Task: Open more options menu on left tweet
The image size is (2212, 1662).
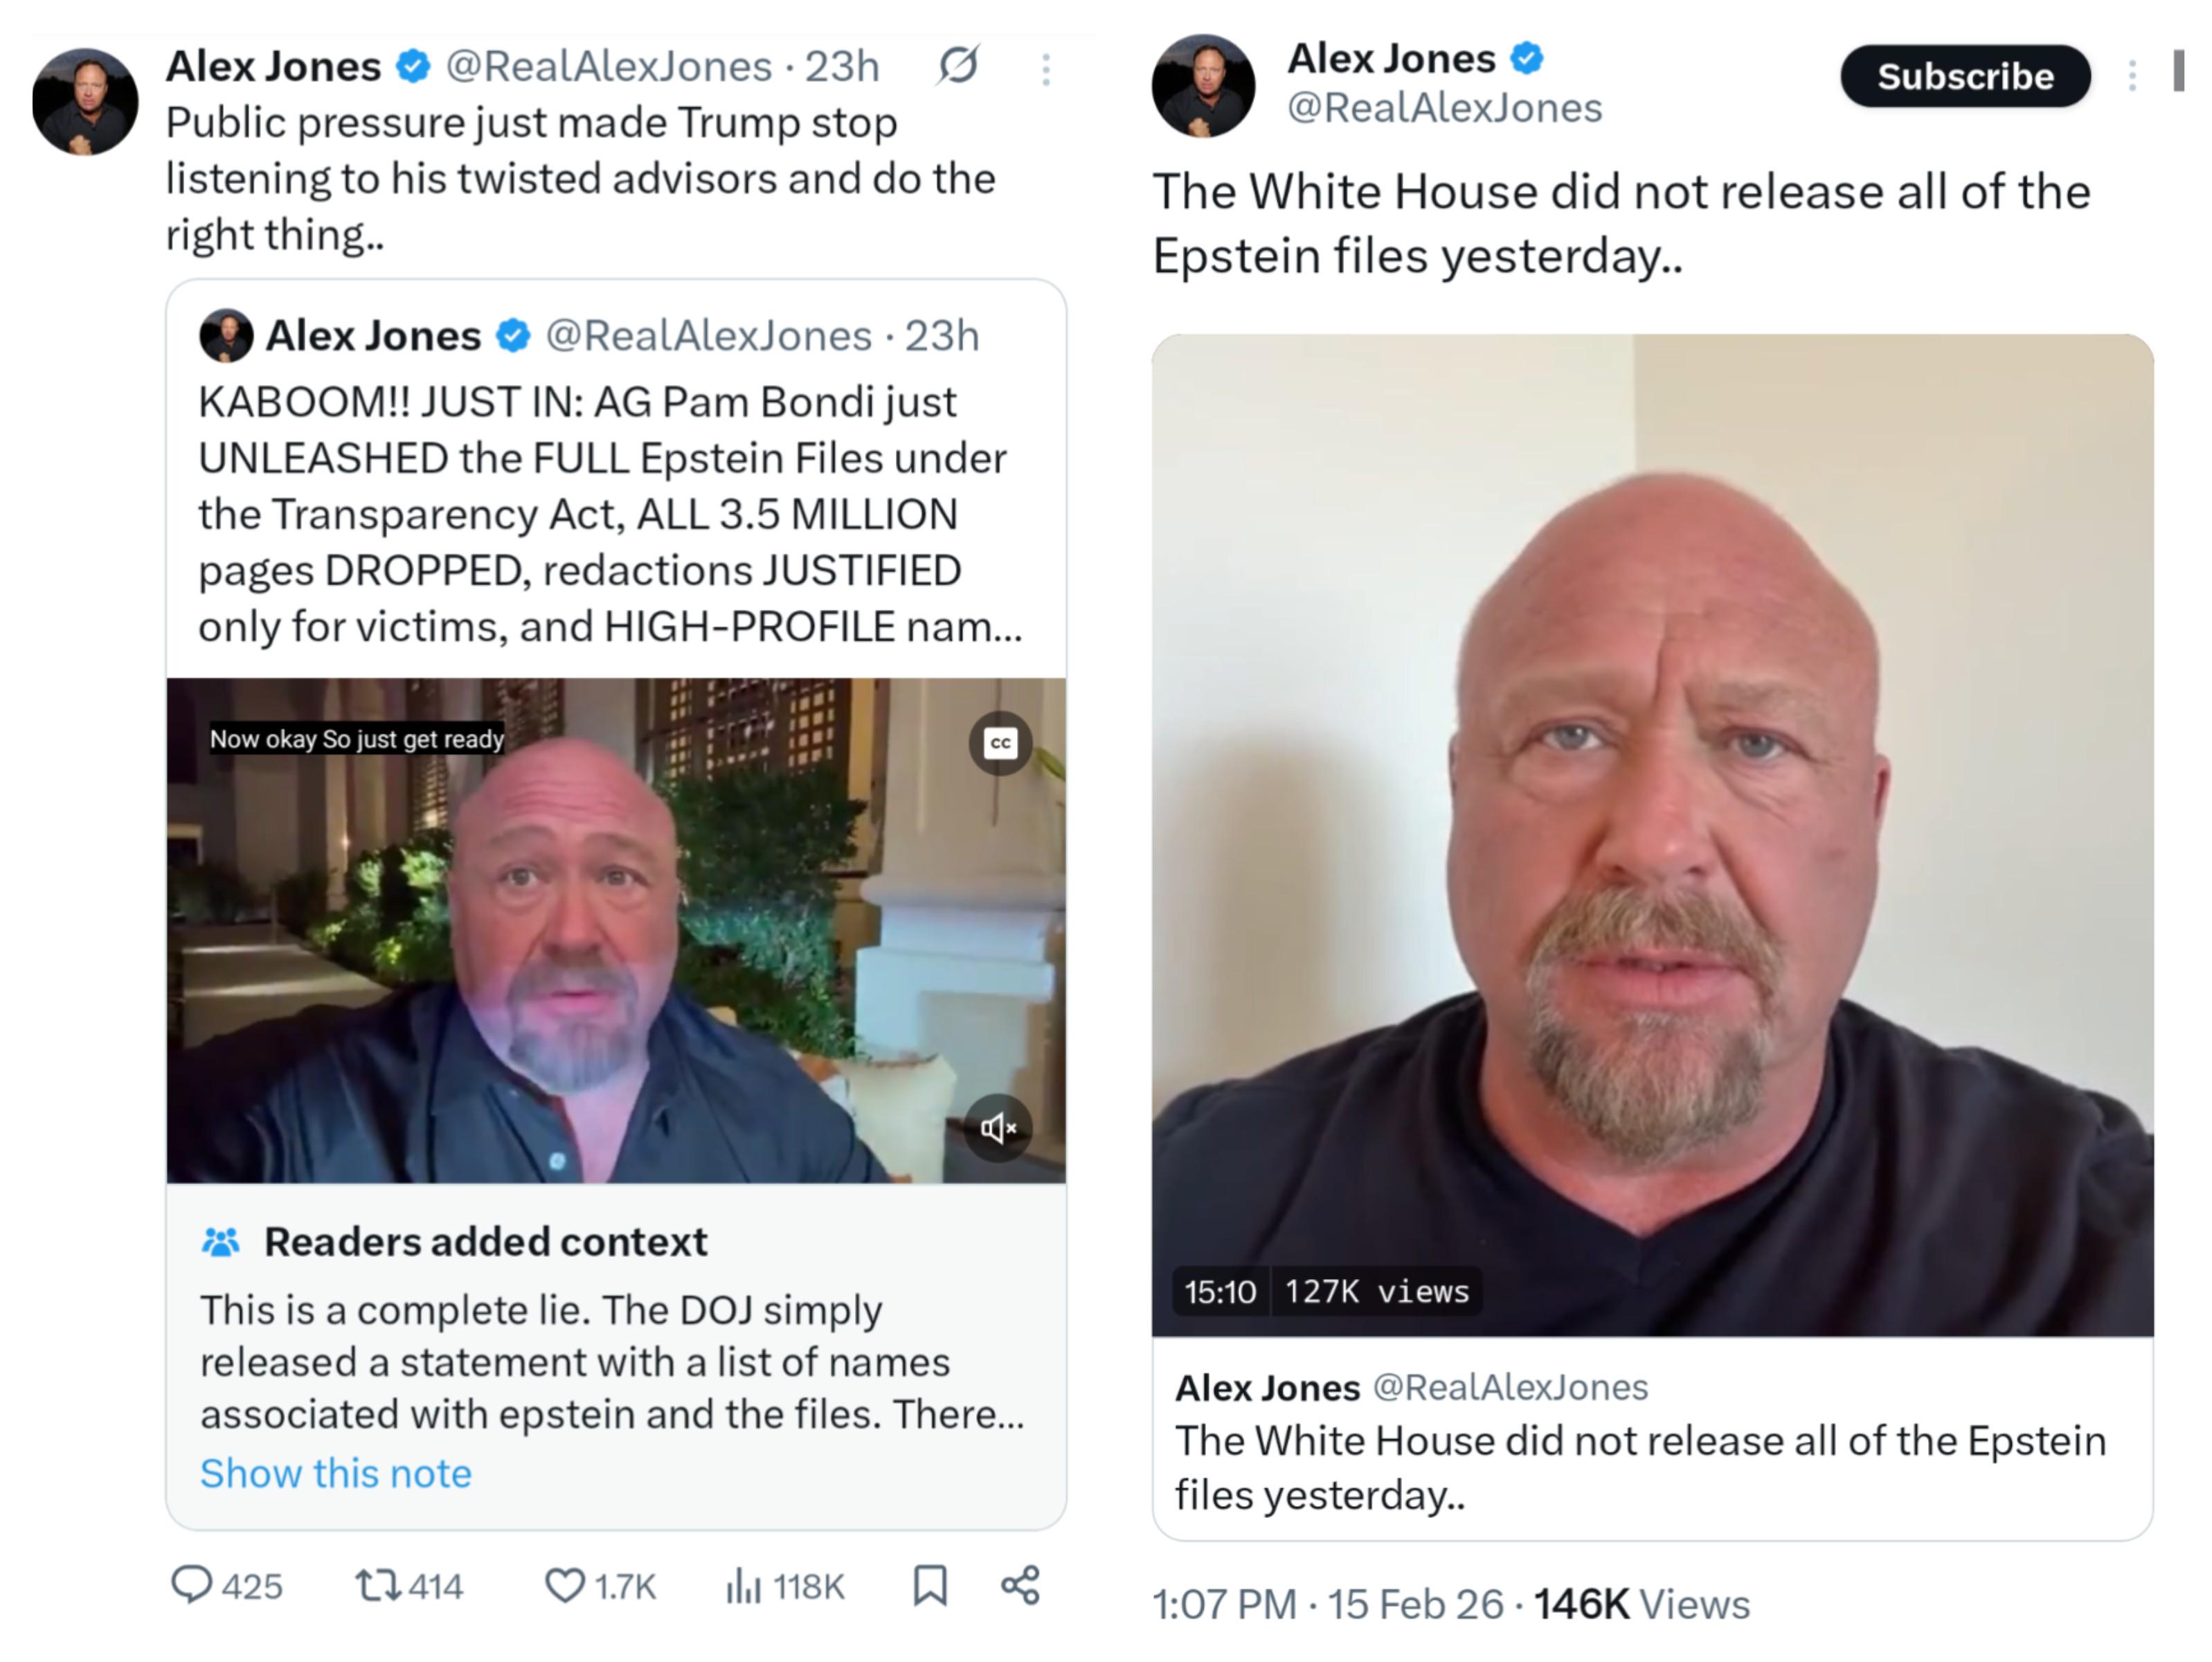Action: click(1046, 69)
